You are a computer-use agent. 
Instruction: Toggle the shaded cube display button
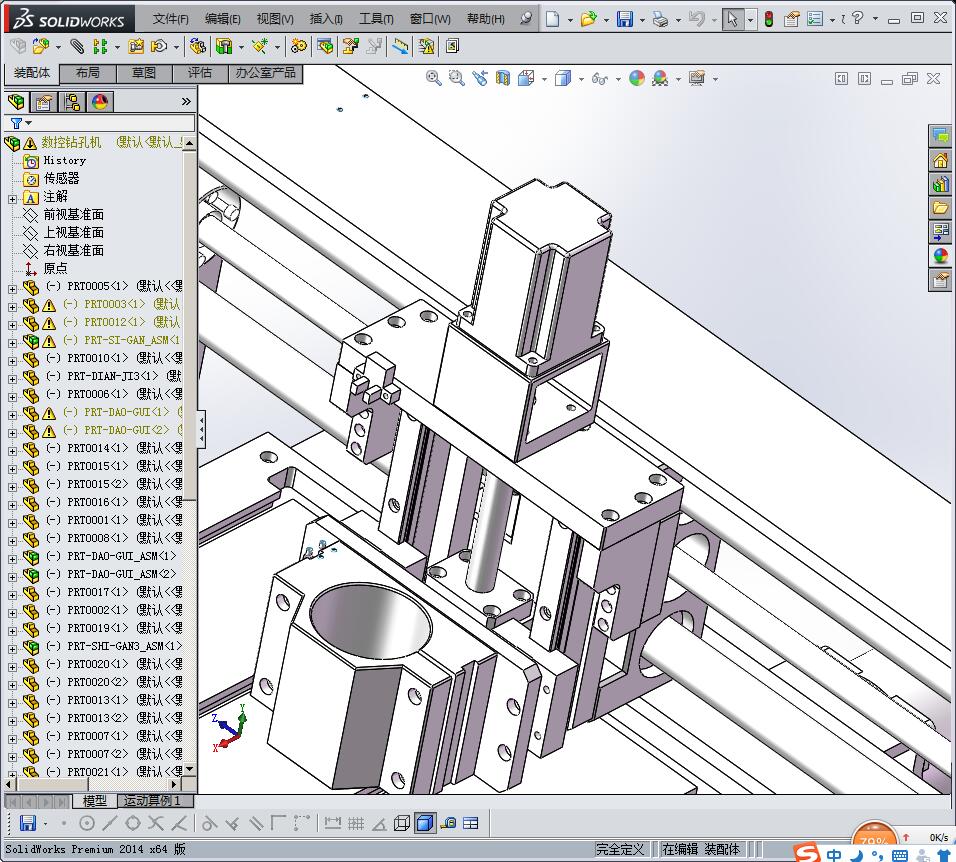[x=424, y=823]
